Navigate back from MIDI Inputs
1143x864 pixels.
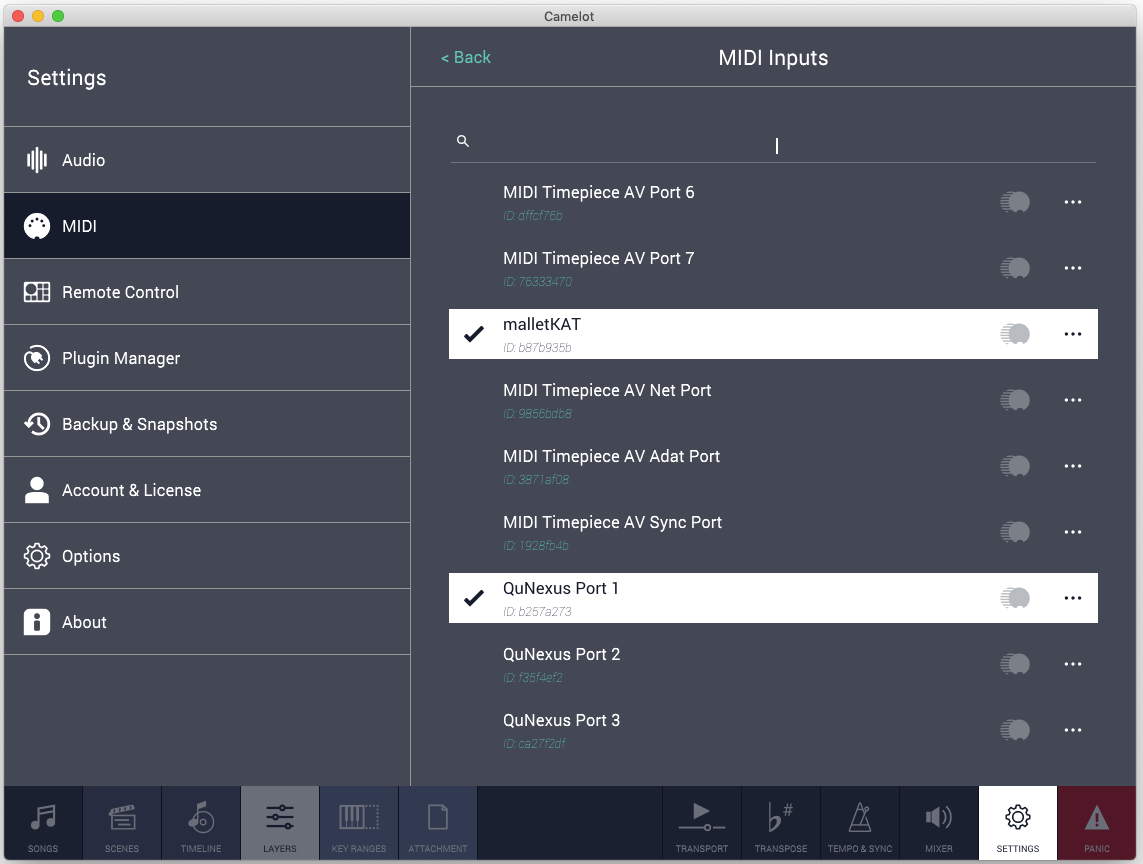466,57
